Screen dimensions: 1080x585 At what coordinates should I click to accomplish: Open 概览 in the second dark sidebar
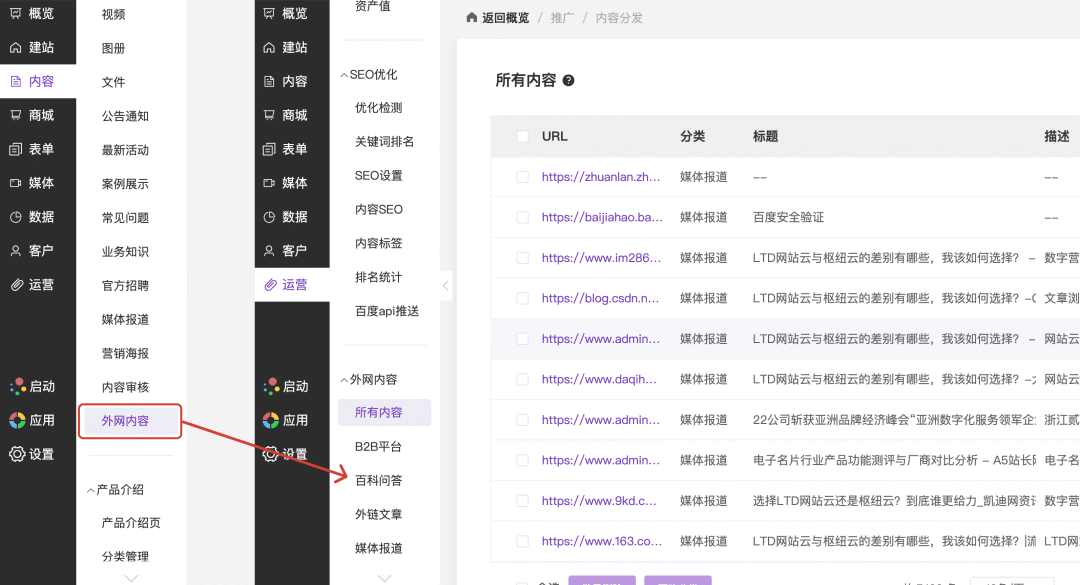286,13
